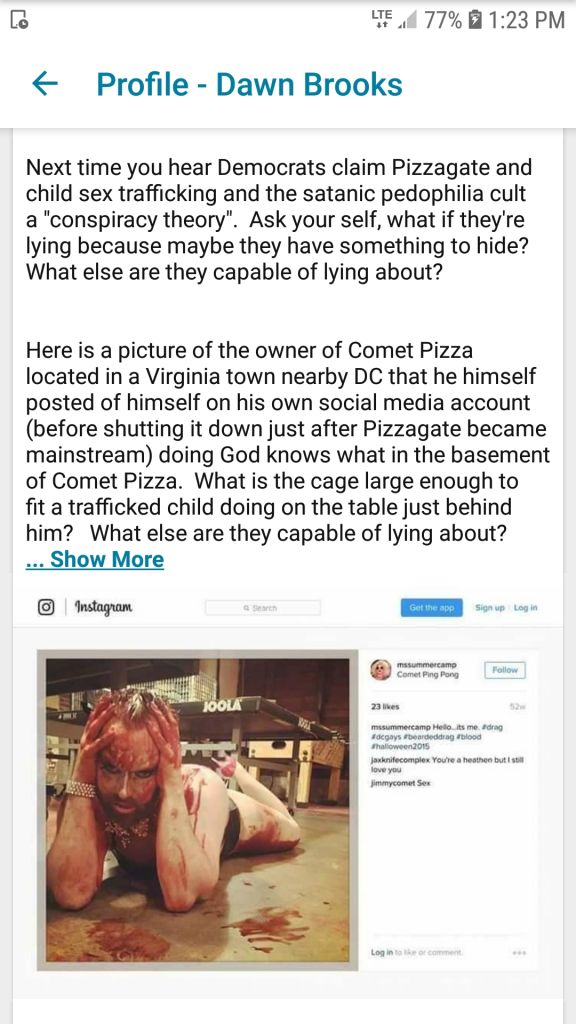The image size is (576, 1024).
Task: Open the Log in link at top
Action: click(525, 607)
